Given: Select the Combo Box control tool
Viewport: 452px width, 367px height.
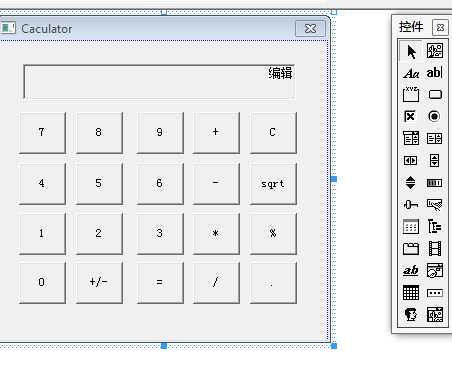Looking at the screenshot, I should pyautogui.click(x=411, y=138).
